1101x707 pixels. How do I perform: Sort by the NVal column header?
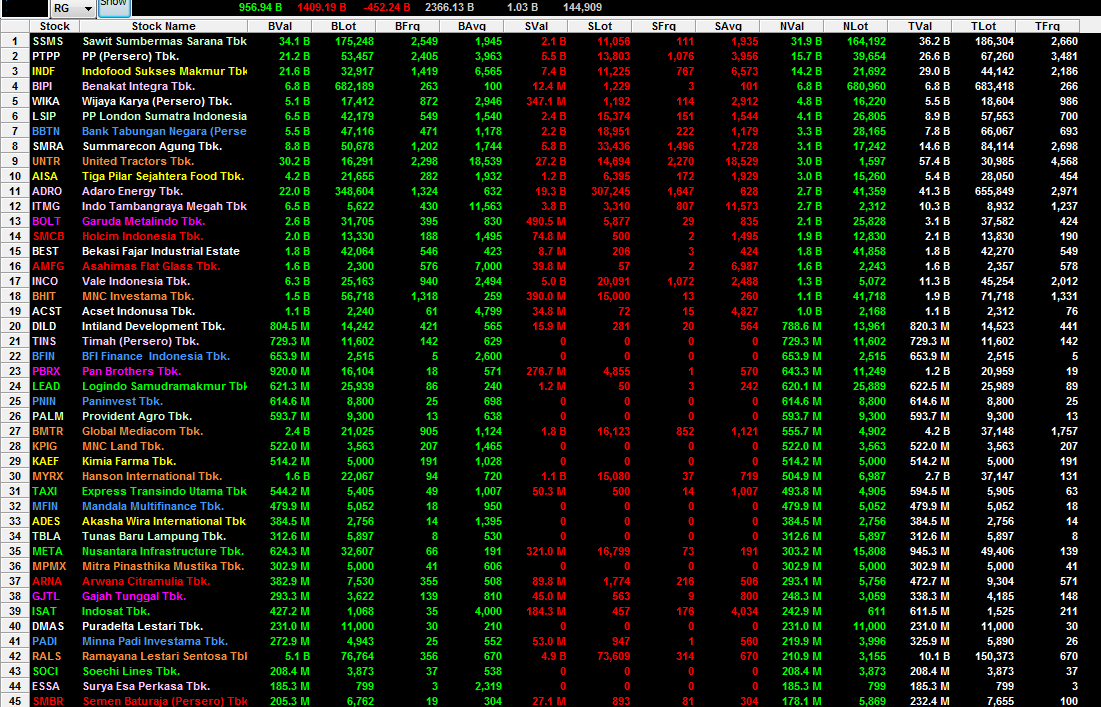pyautogui.click(x=791, y=26)
